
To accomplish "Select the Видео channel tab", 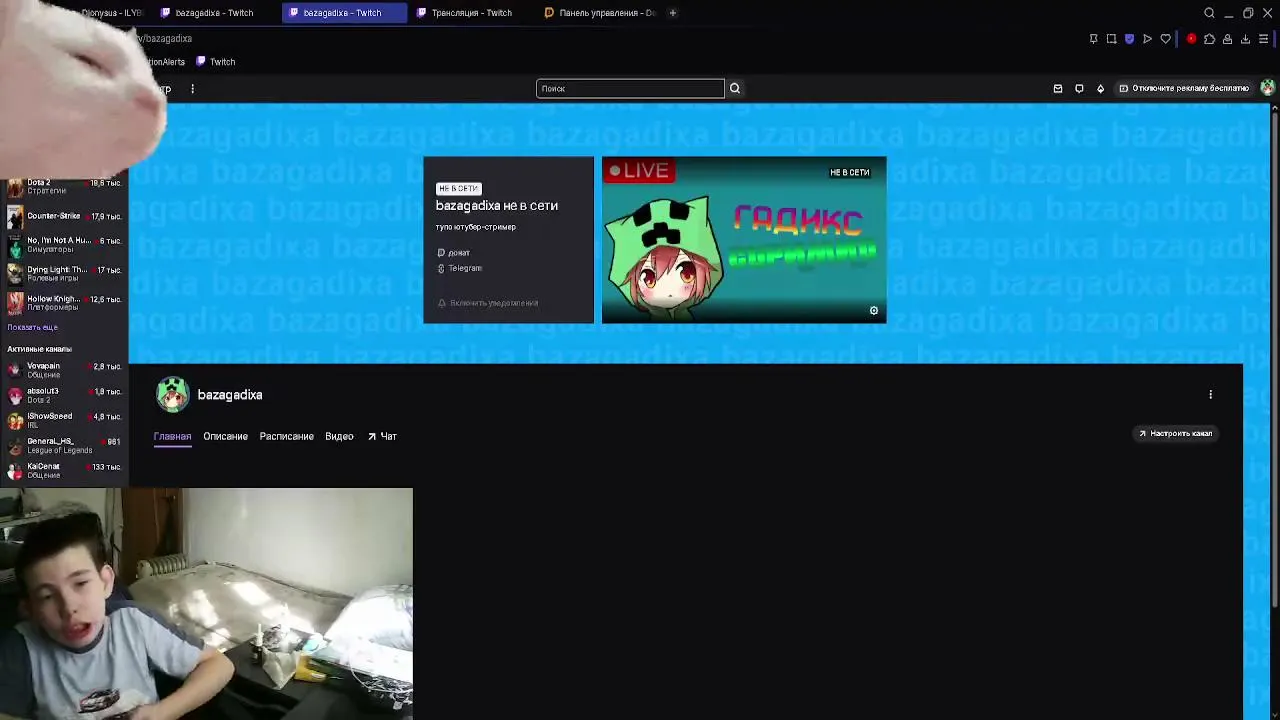I will click(339, 436).
